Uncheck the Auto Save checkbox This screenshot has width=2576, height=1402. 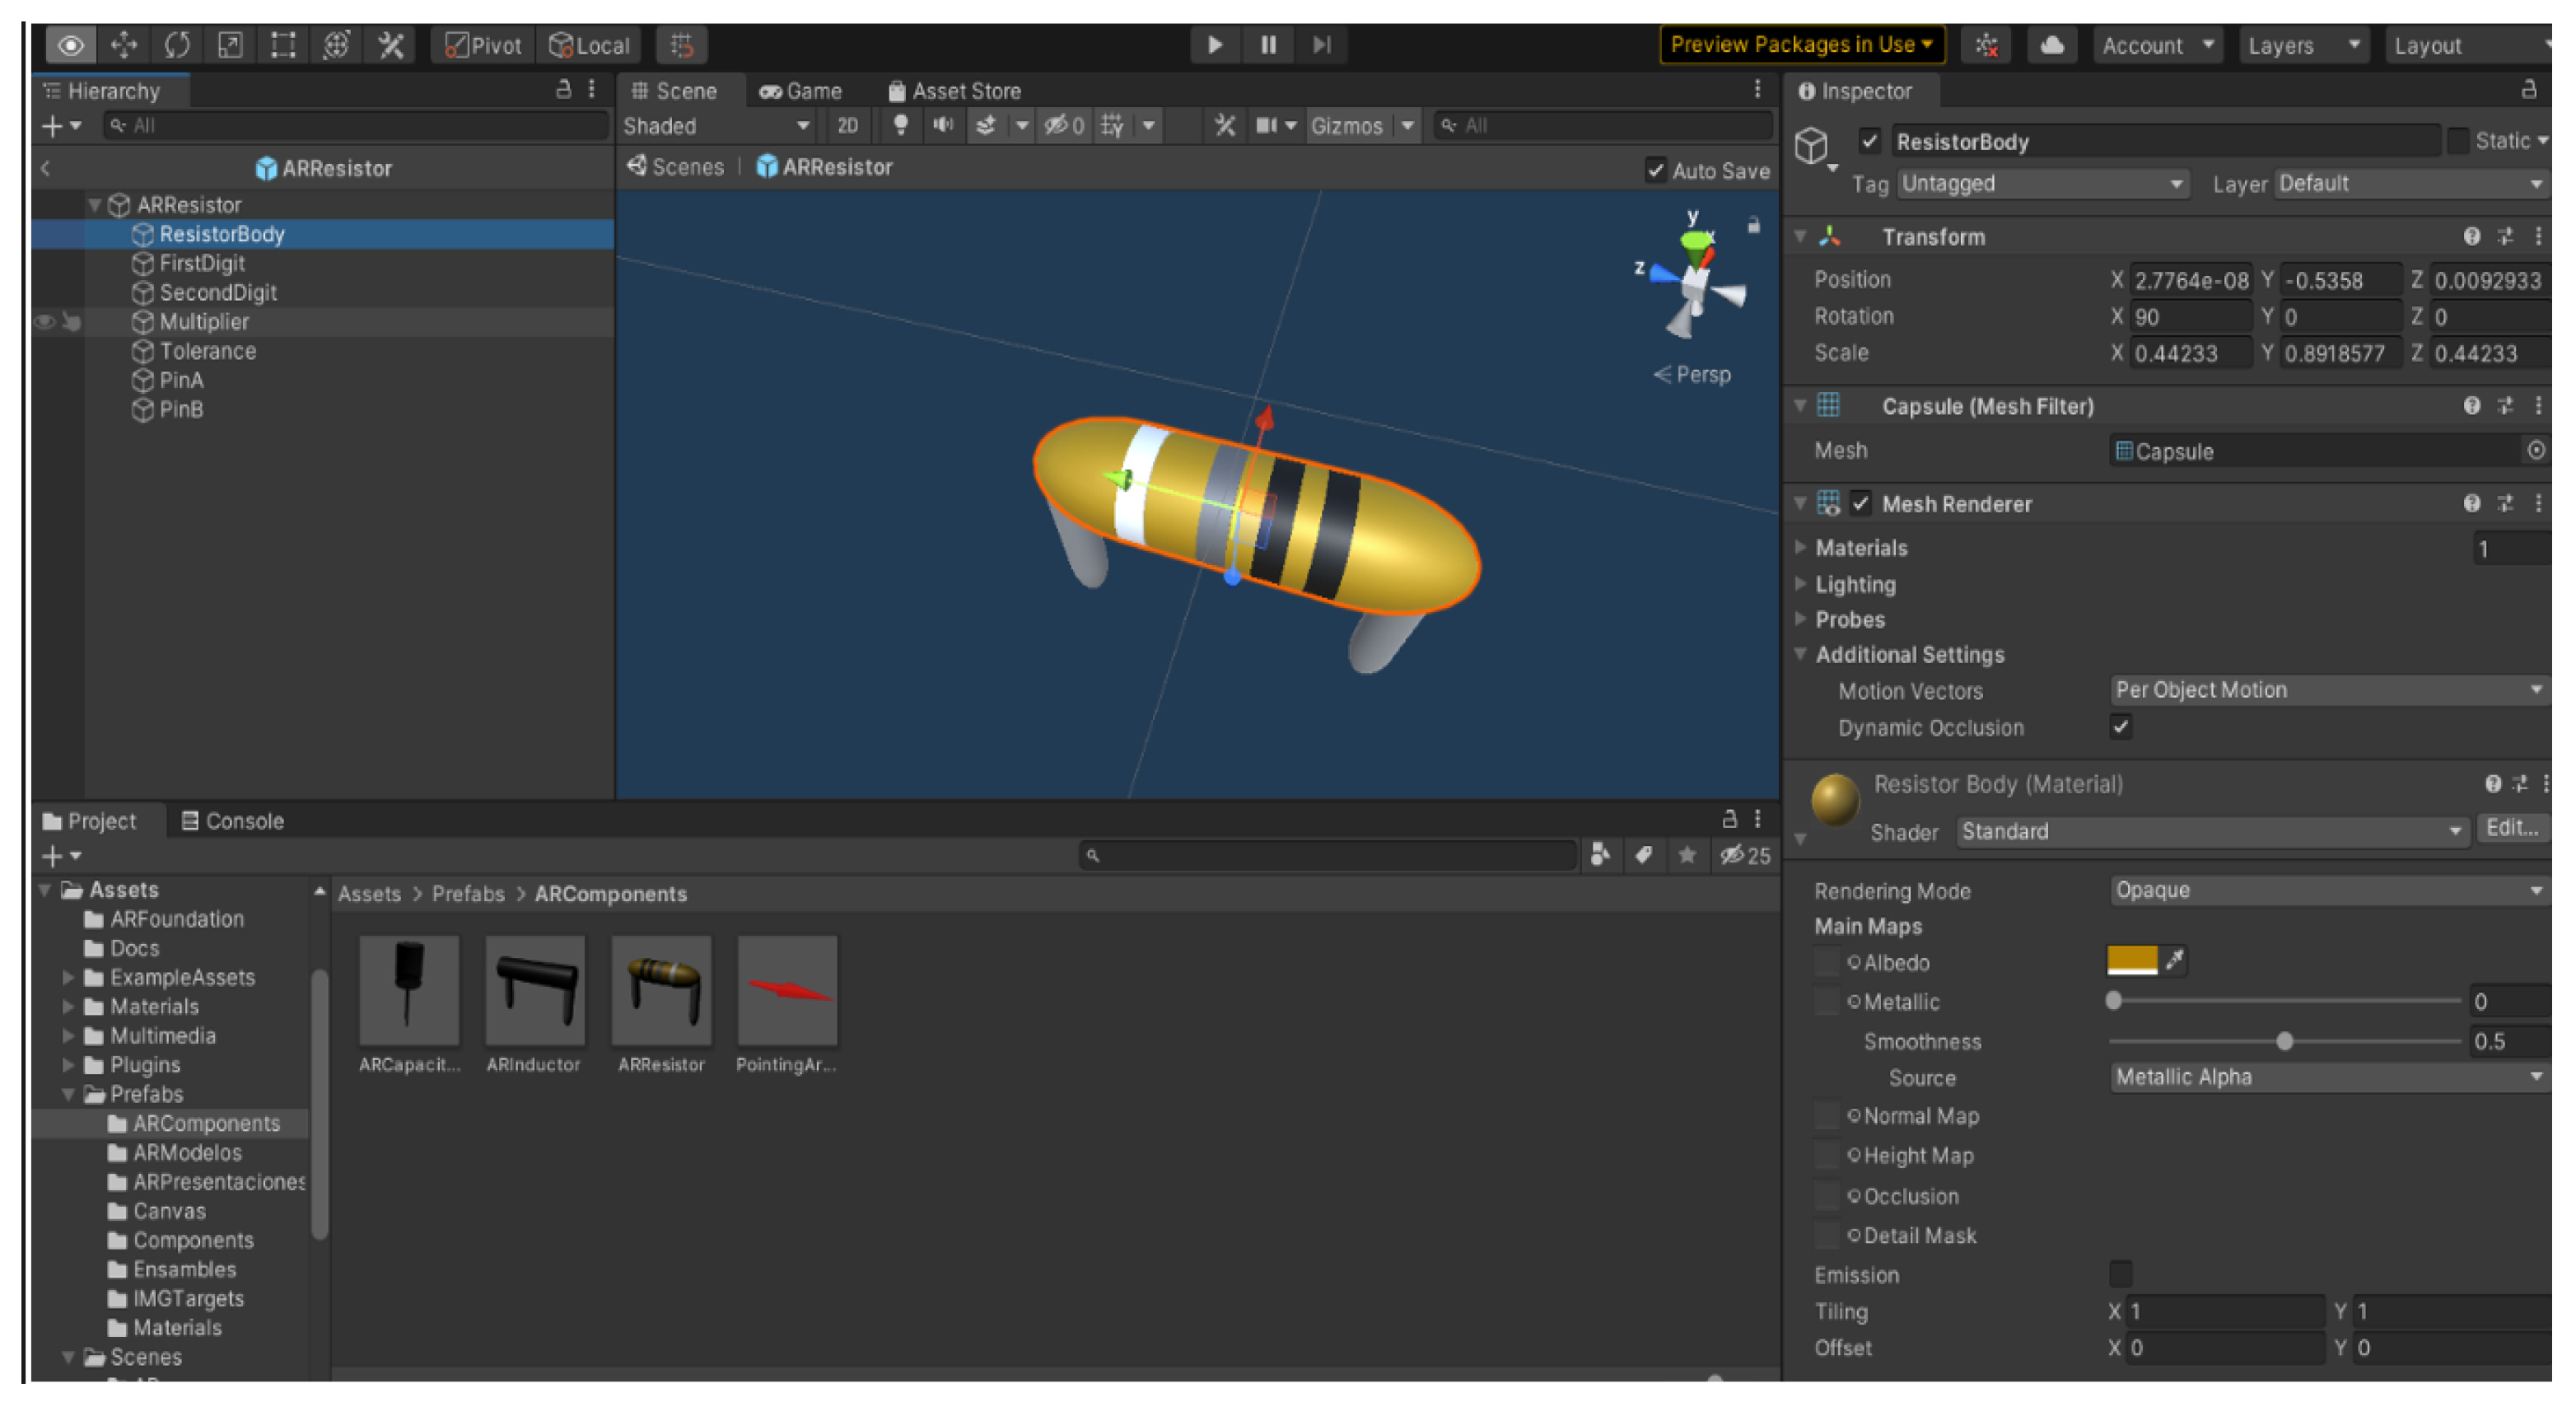coord(1655,170)
